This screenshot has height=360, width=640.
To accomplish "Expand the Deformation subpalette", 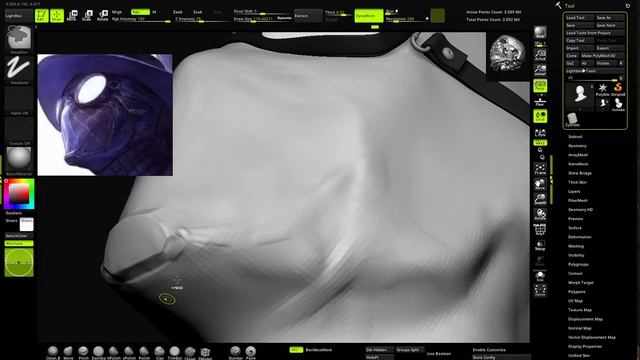I will point(580,237).
